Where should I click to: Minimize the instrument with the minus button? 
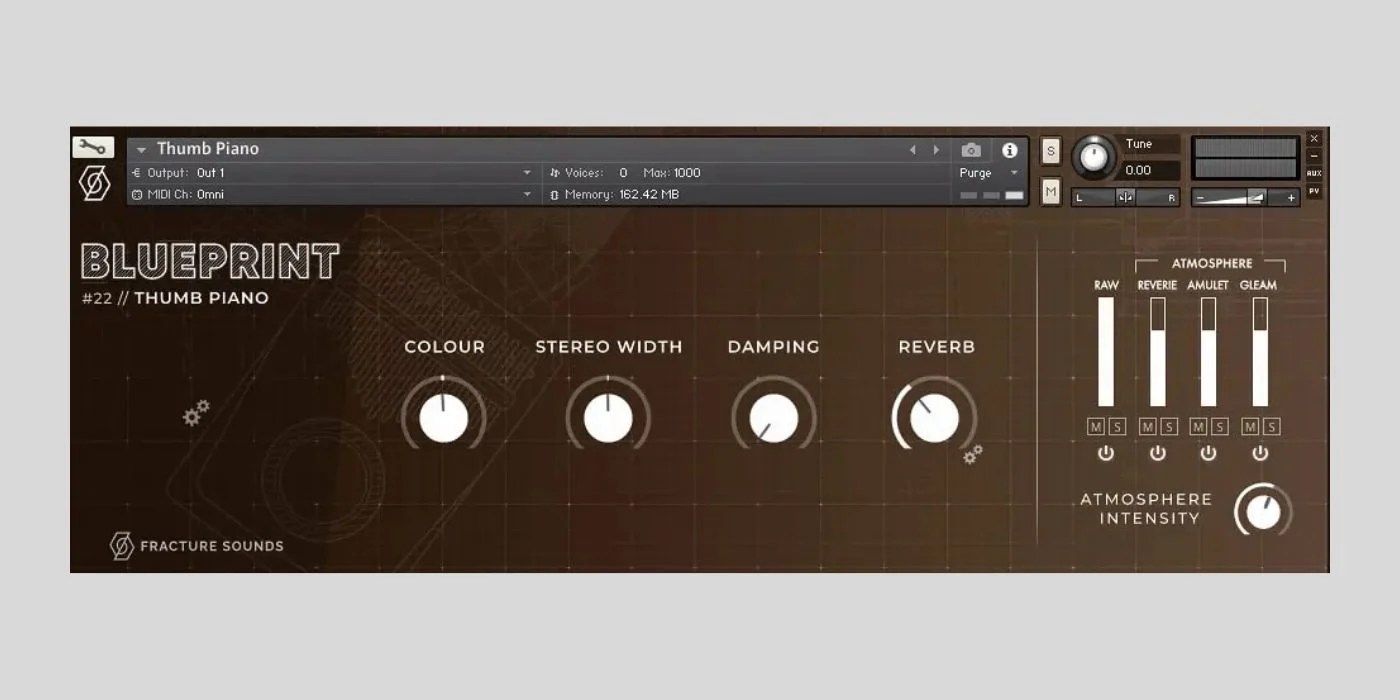(1313, 156)
